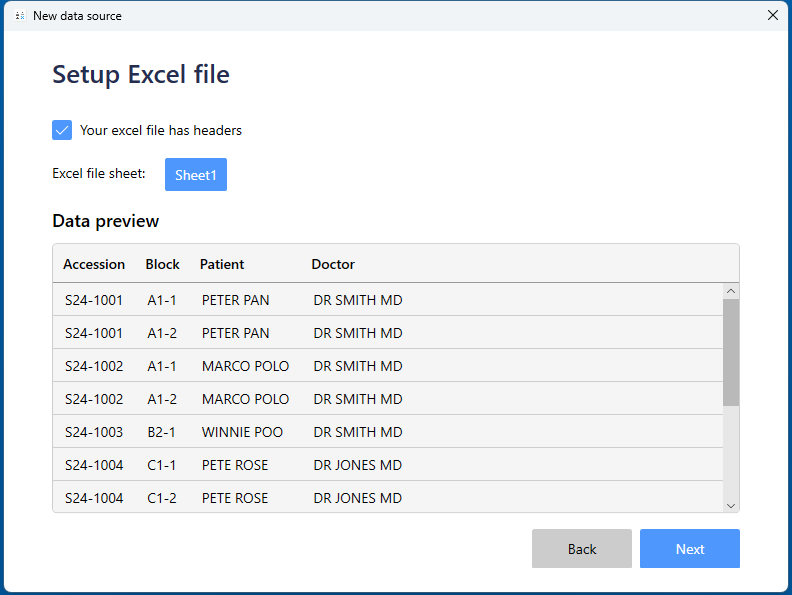
Task: Click DR JONES MD in the C1-2 row
Action: [x=357, y=498]
